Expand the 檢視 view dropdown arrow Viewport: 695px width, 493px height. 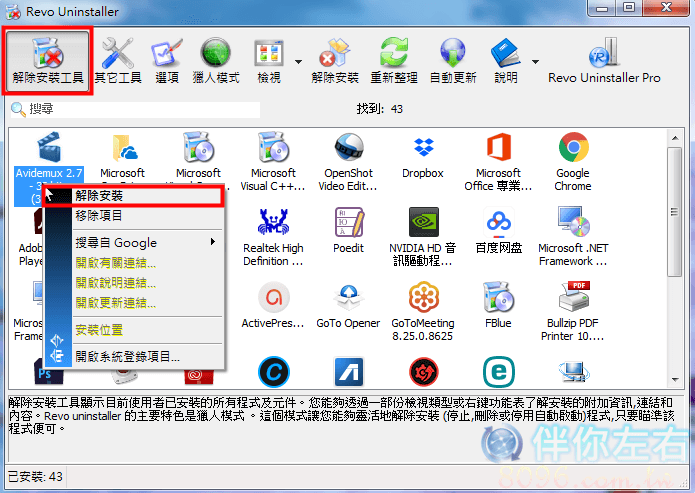[x=298, y=62]
